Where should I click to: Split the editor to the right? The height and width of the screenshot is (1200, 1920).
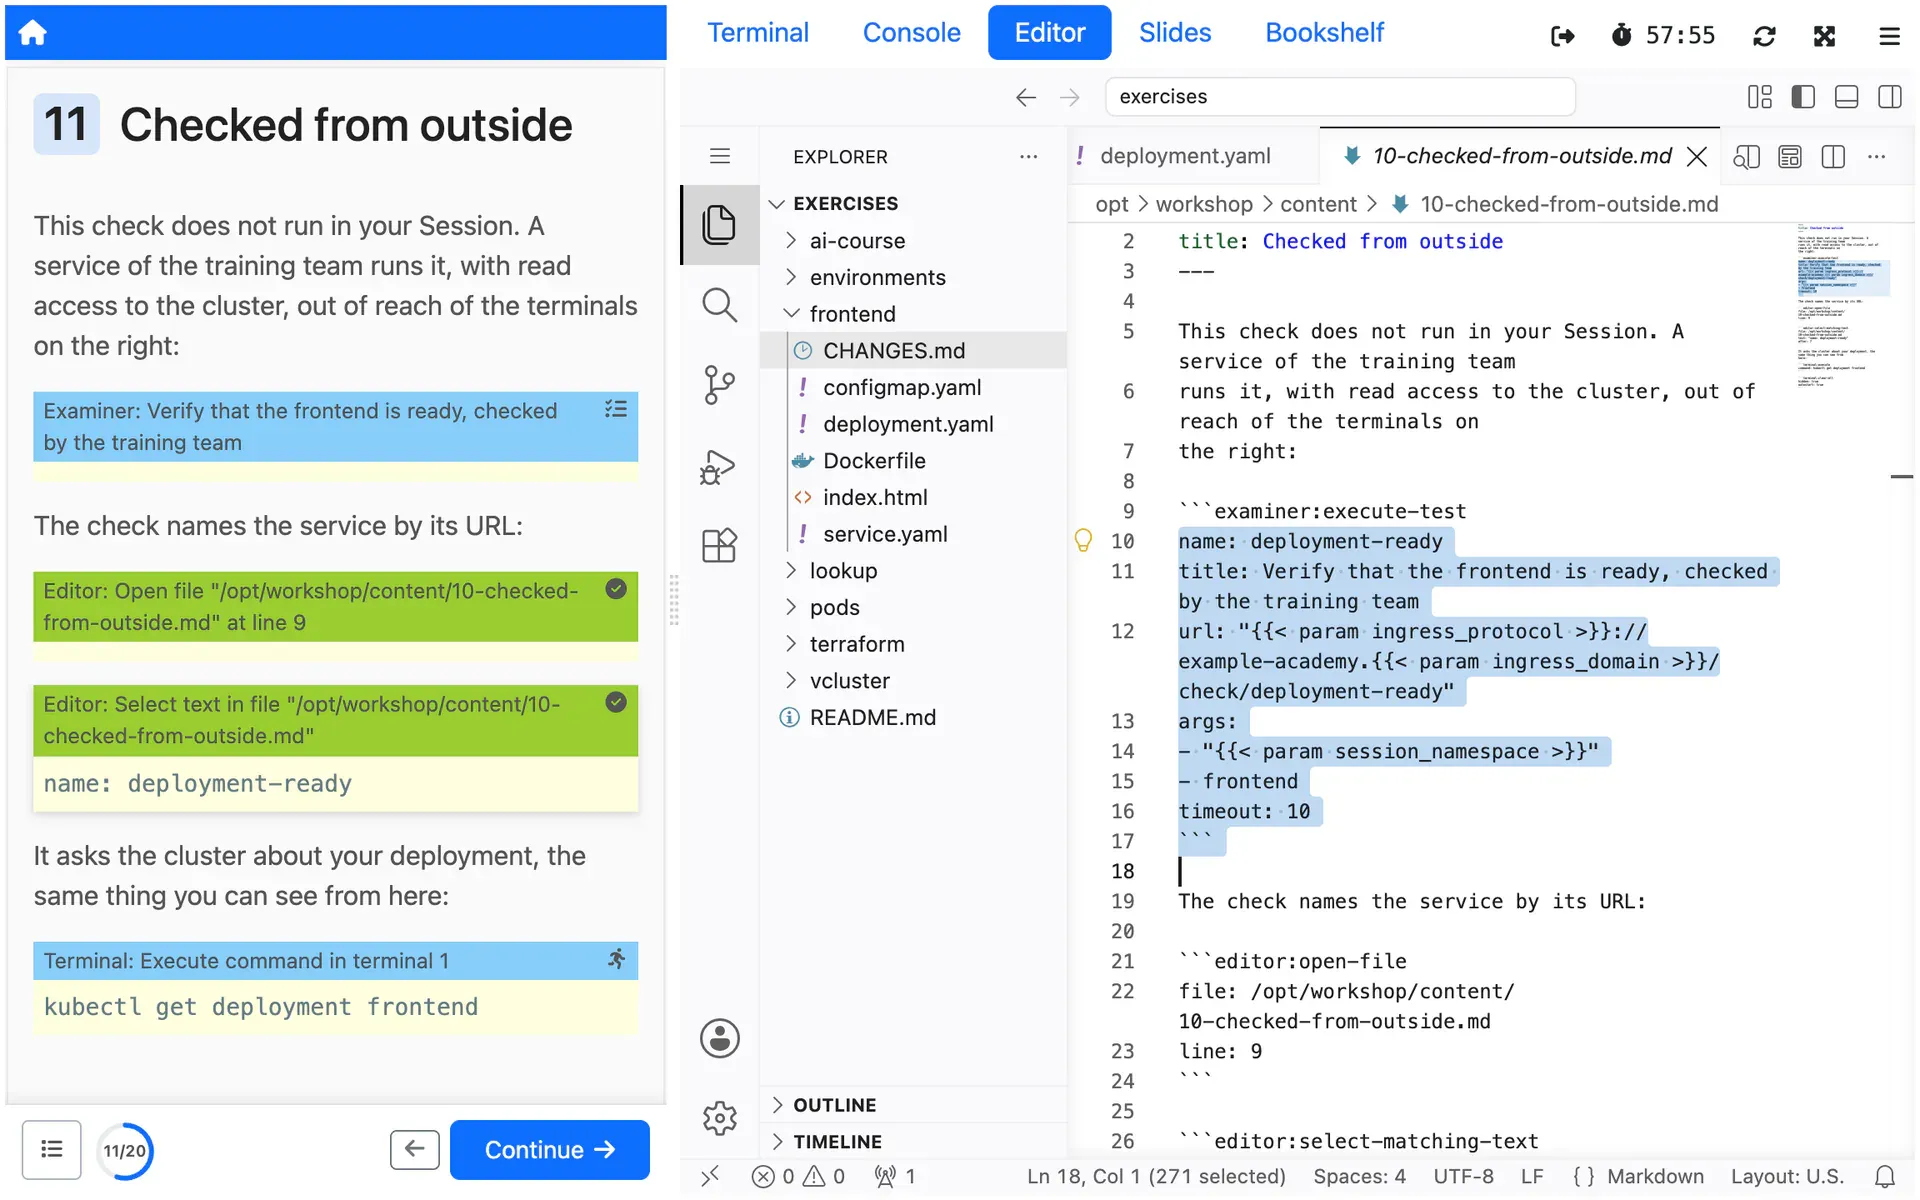(1833, 157)
